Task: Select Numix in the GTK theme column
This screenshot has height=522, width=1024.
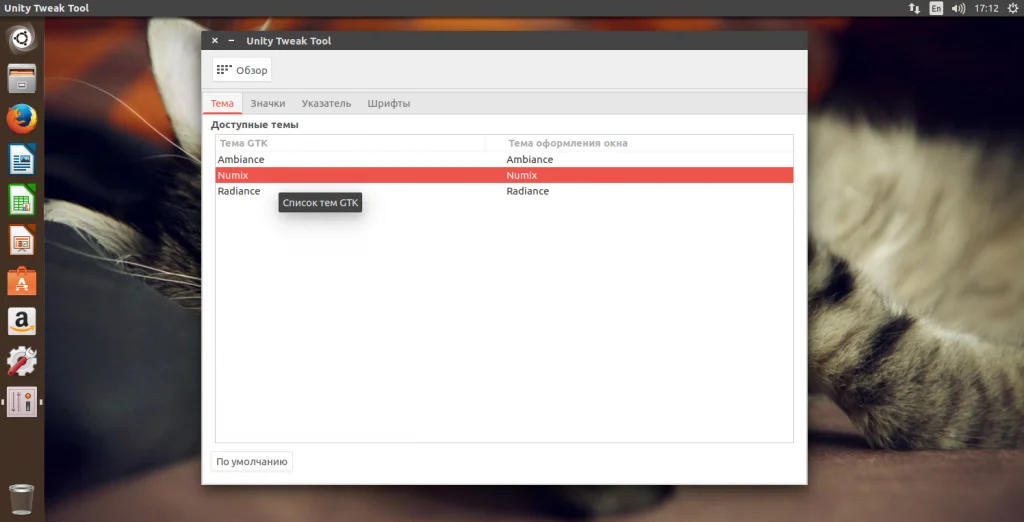Action: 233,175
